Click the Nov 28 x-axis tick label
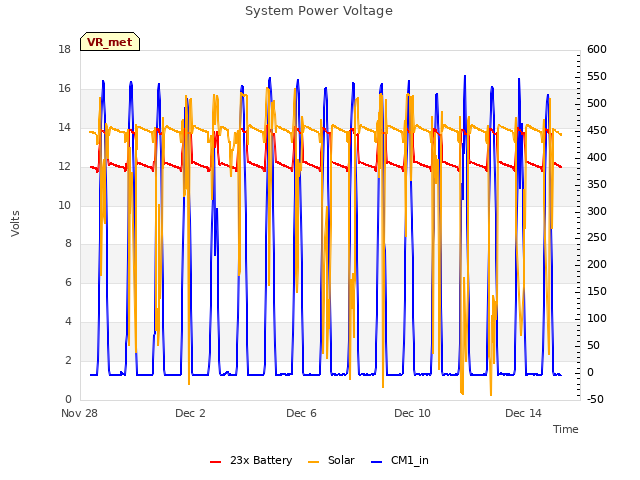Image resolution: width=640 pixels, height=480 pixels. [79, 413]
